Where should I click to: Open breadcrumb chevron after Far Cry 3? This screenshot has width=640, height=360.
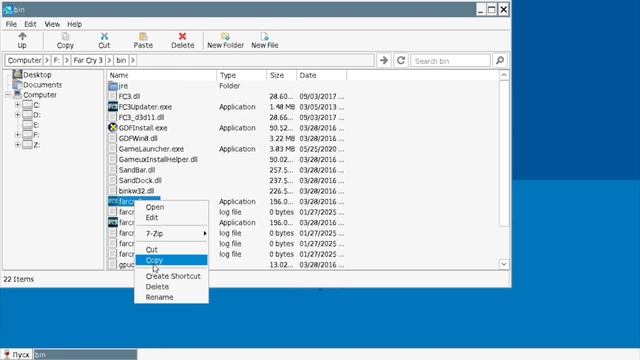(109, 60)
